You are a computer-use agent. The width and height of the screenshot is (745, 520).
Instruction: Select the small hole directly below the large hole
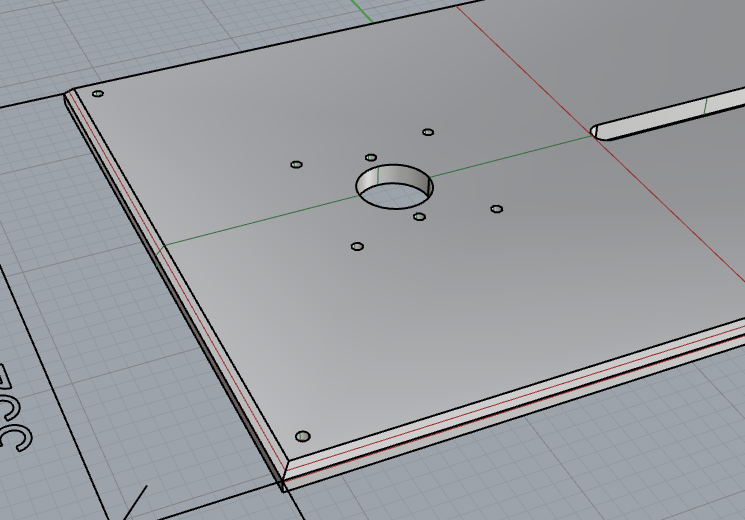pyautogui.click(x=419, y=217)
